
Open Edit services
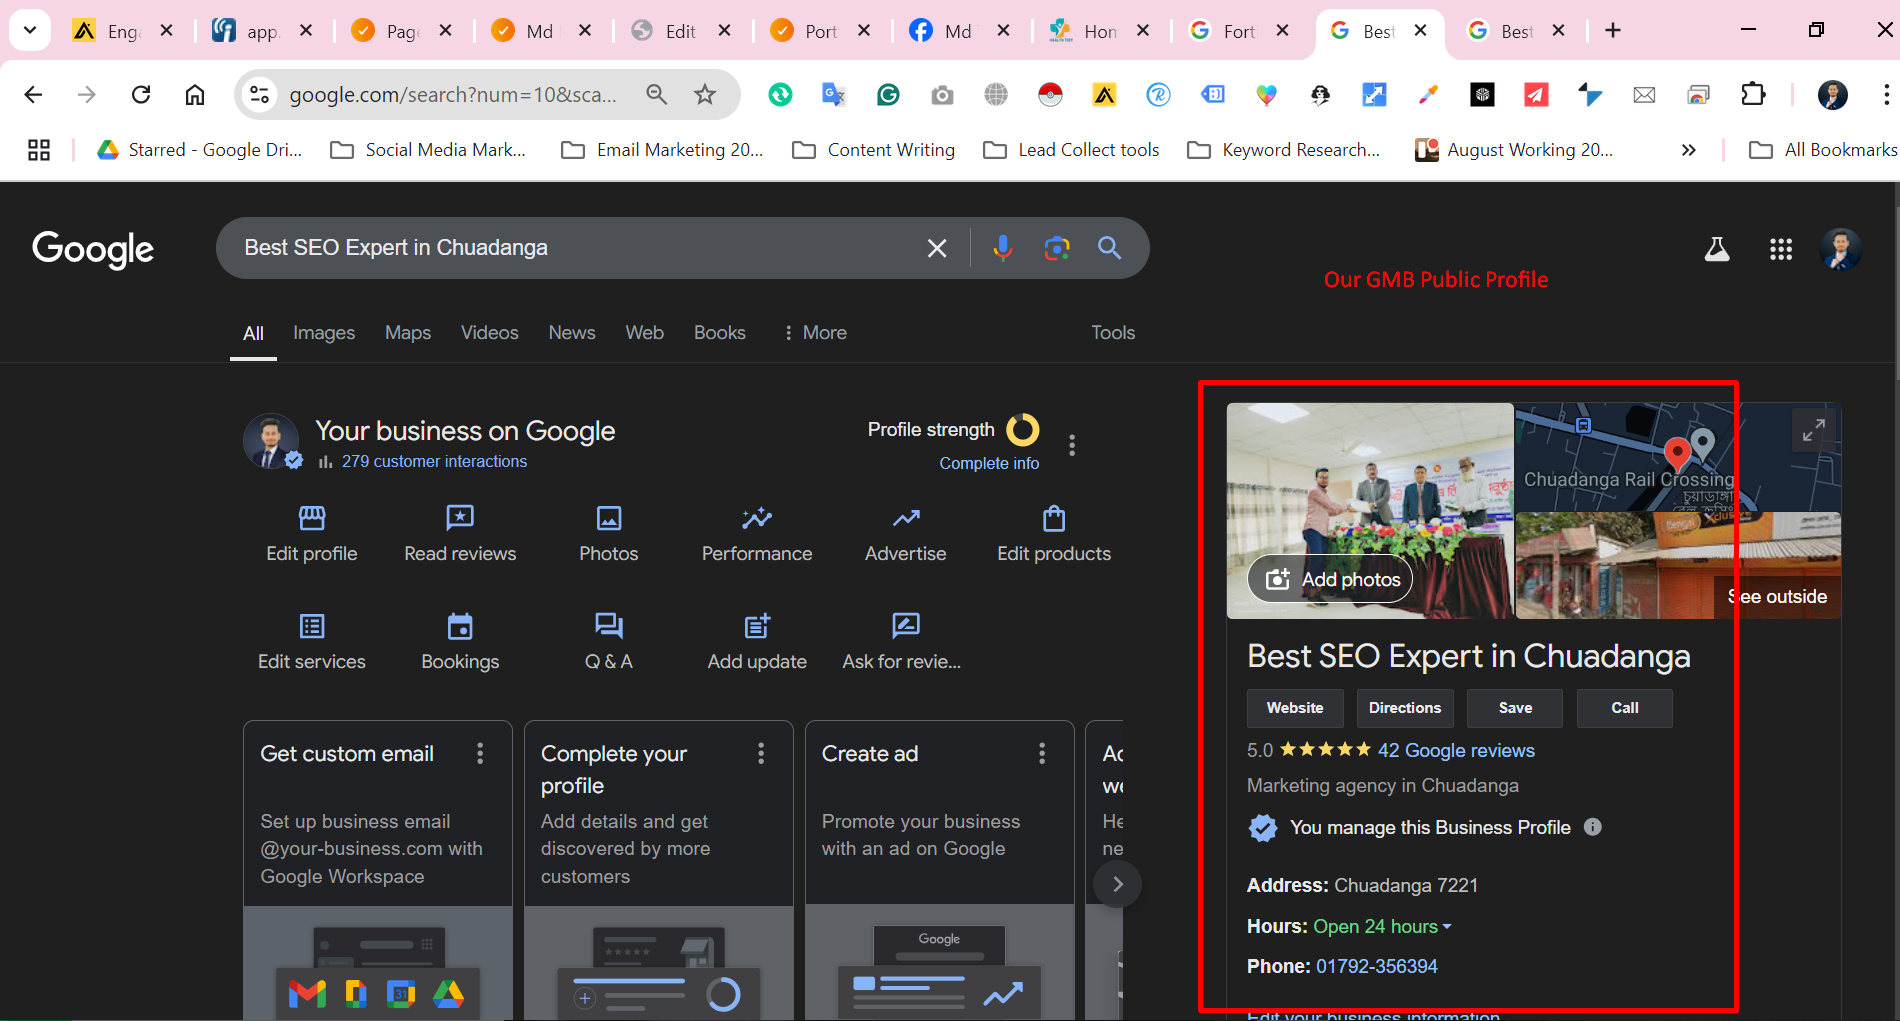tap(312, 643)
